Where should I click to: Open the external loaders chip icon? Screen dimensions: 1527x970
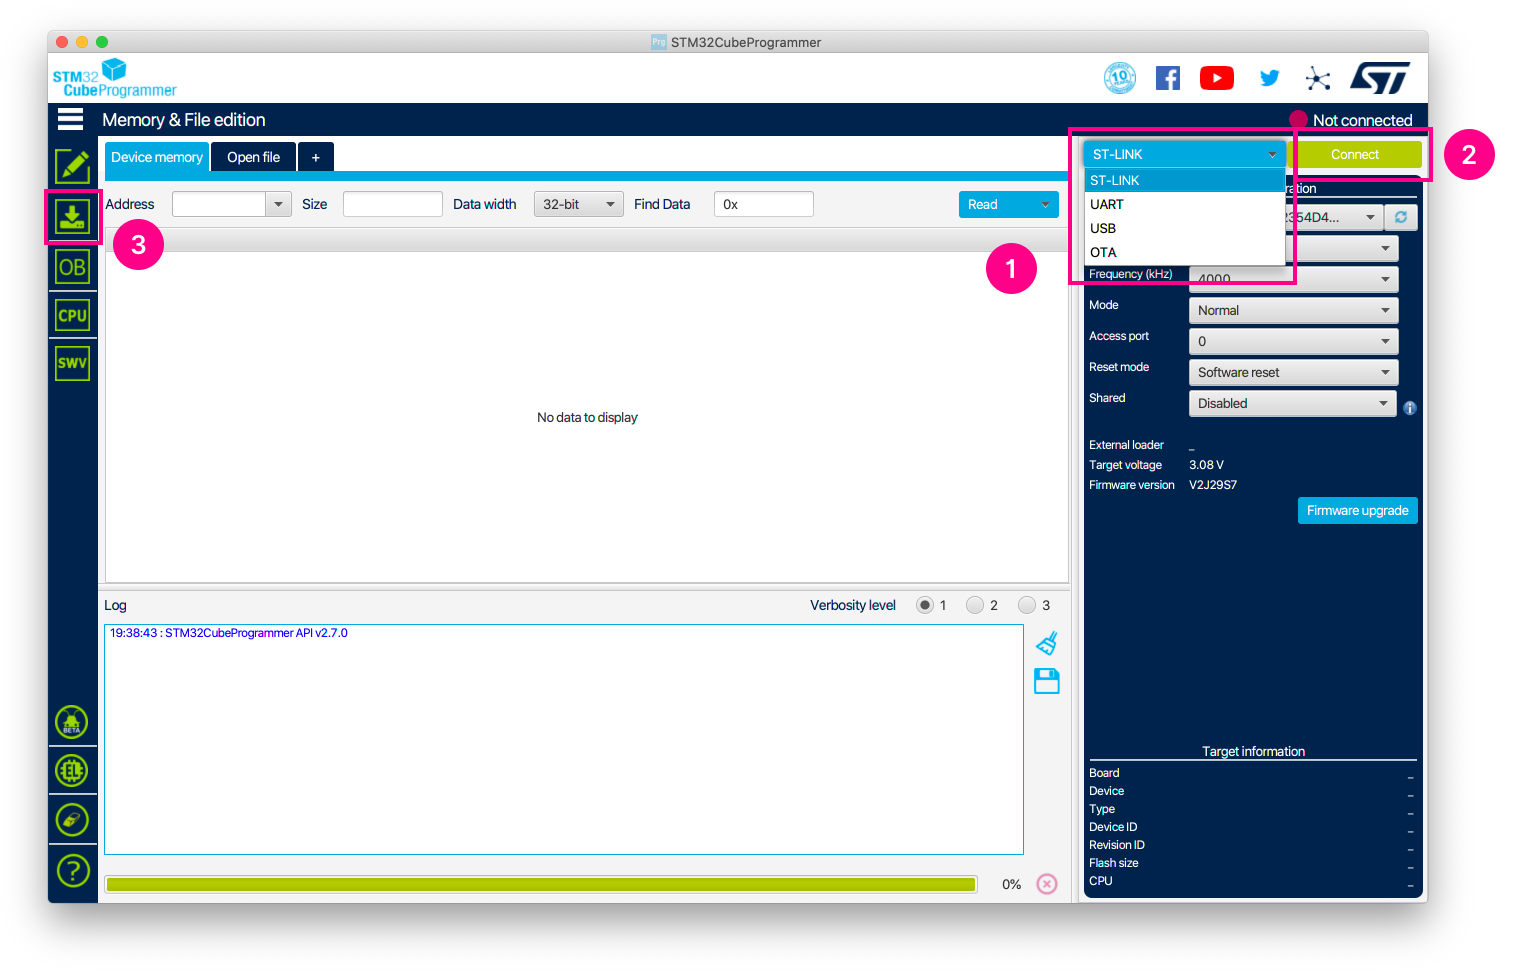(72, 770)
